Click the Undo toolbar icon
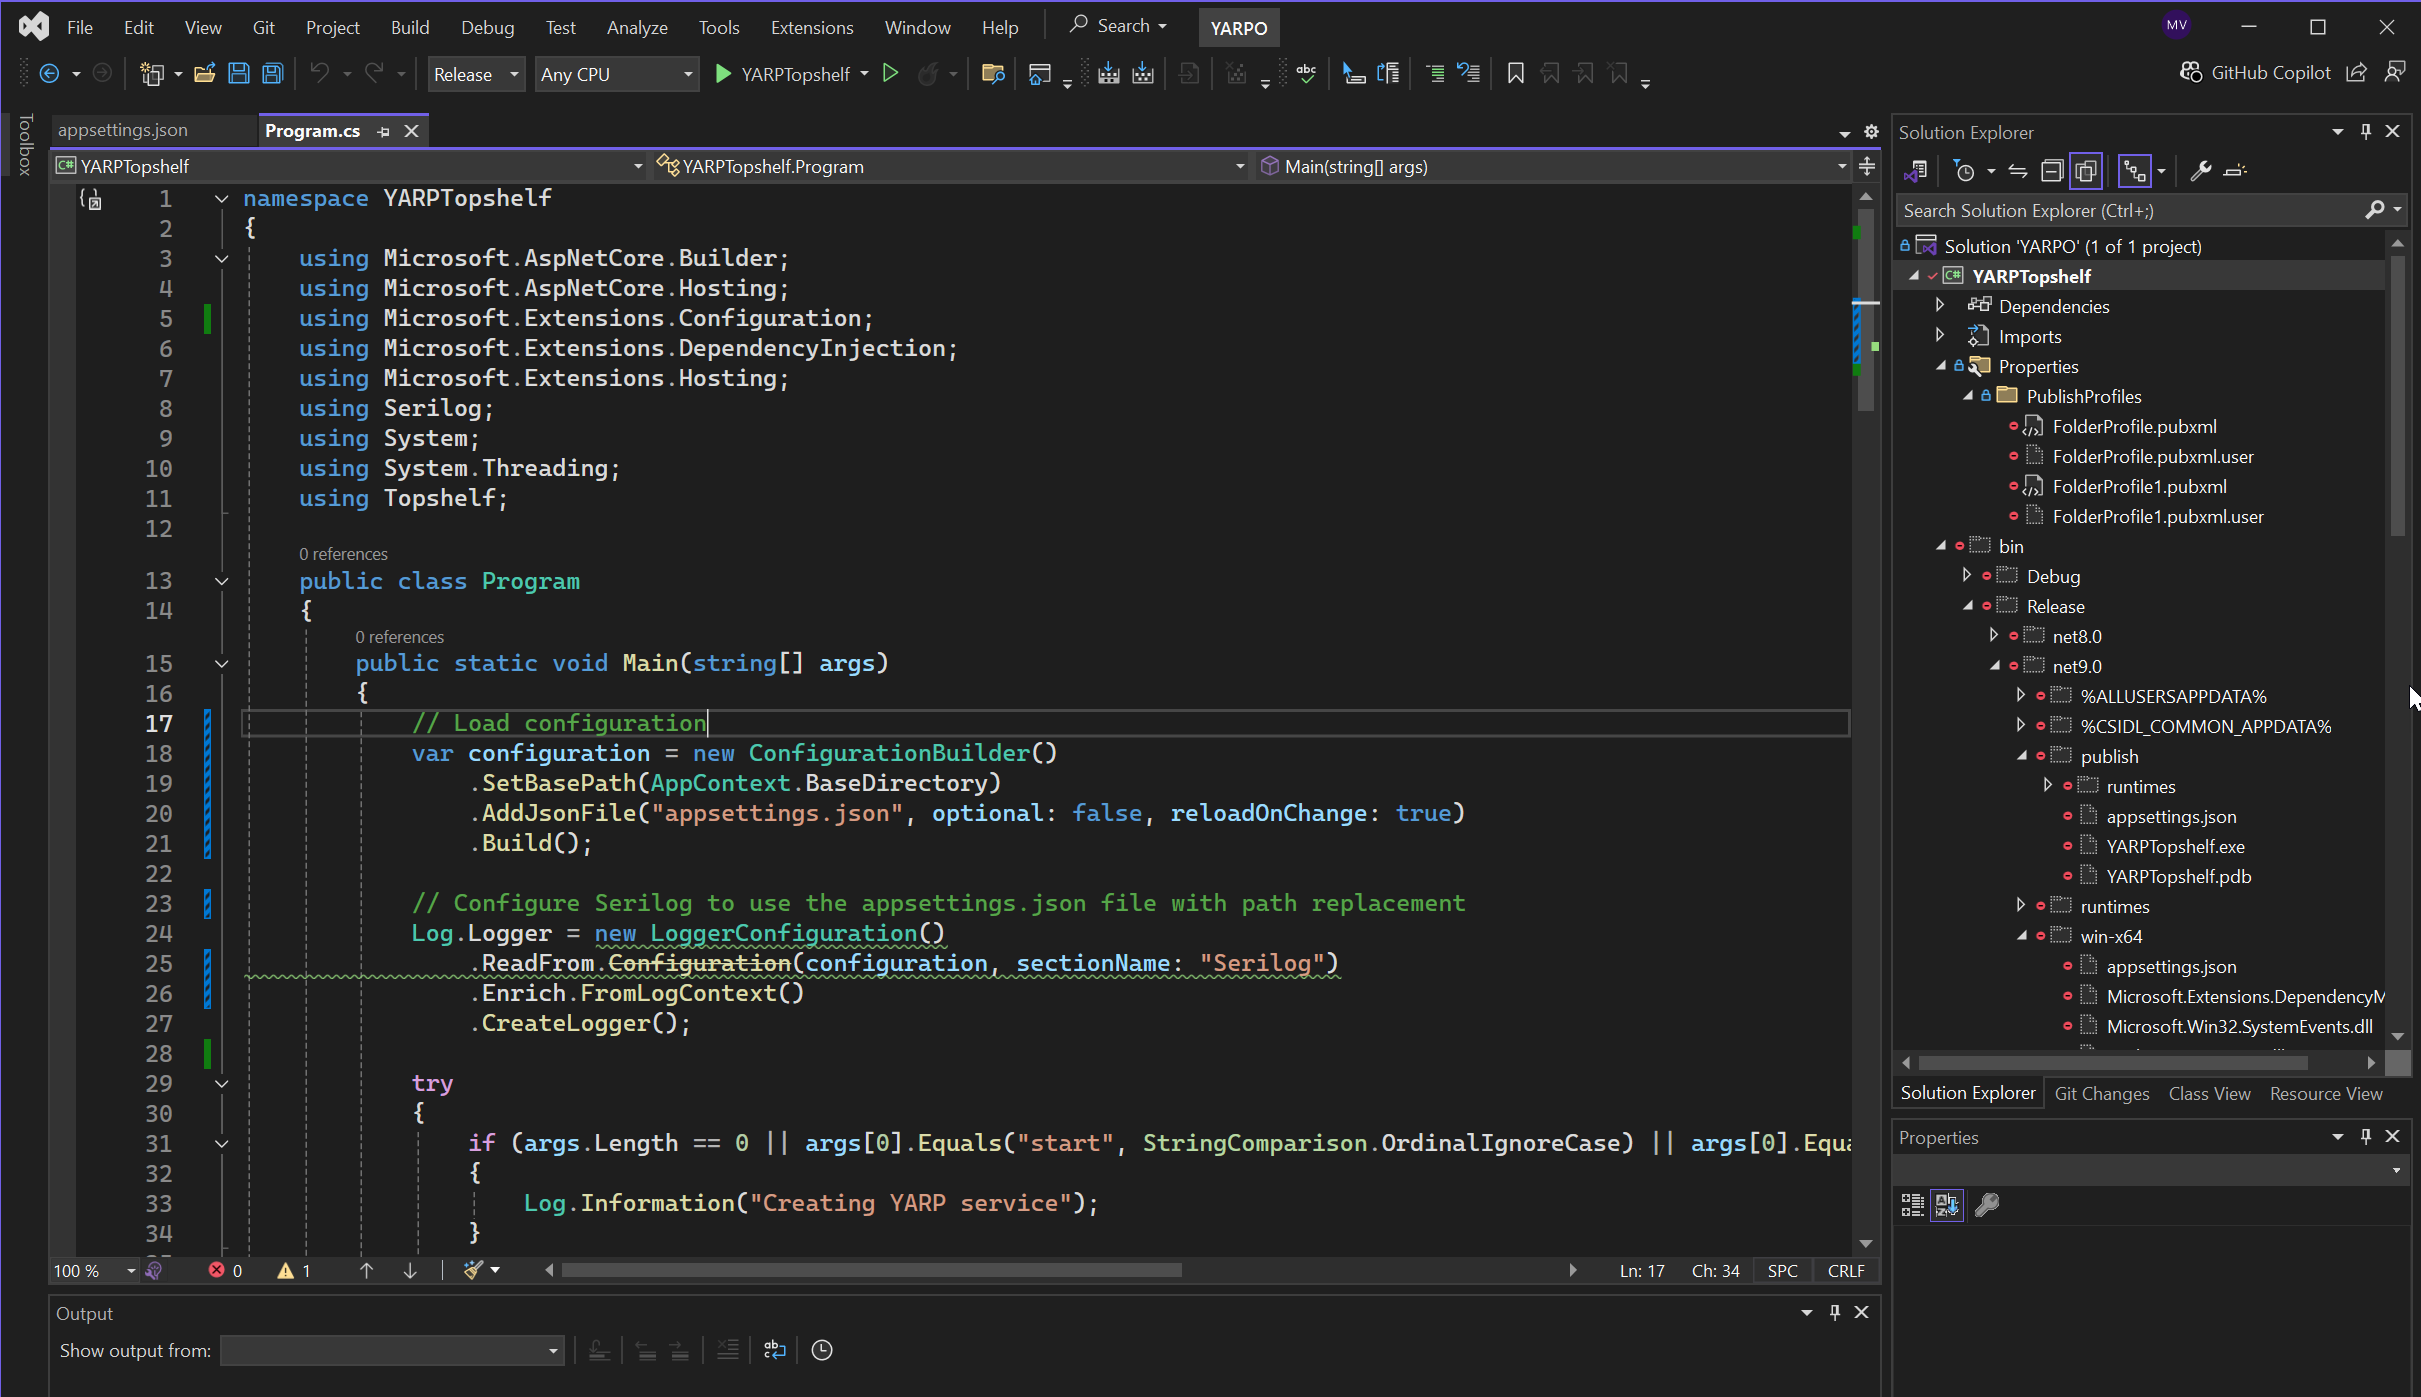The image size is (2421, 1397). coord(319,74)
